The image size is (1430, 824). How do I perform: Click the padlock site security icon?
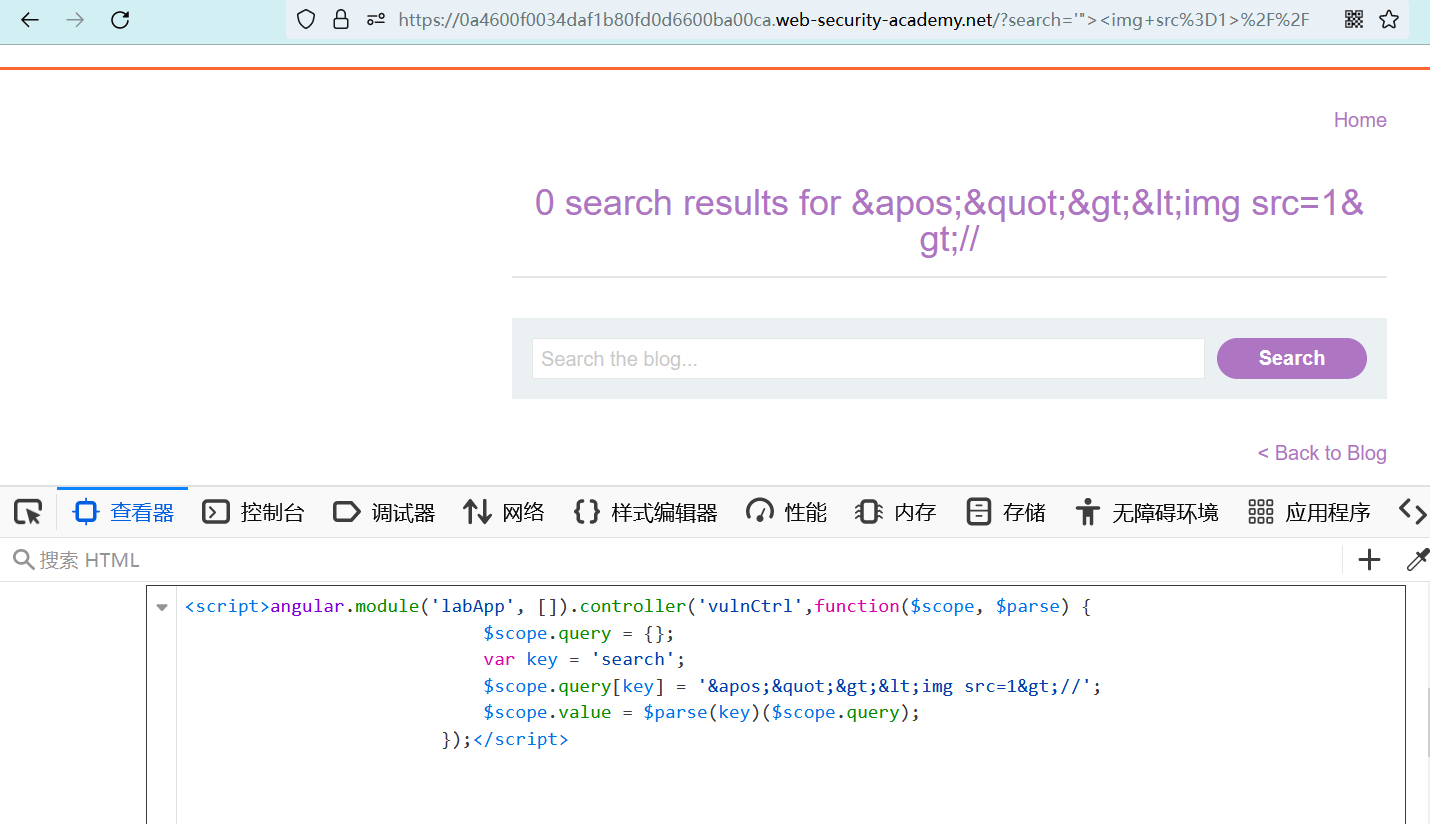(x=341, y=19)
